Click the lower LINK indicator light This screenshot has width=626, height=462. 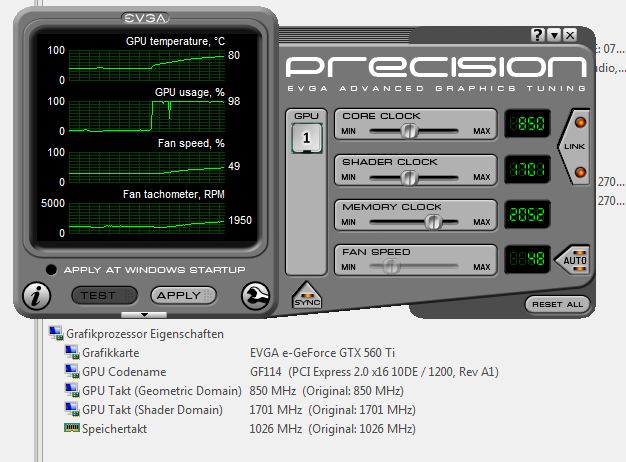(x=580, y=173)
